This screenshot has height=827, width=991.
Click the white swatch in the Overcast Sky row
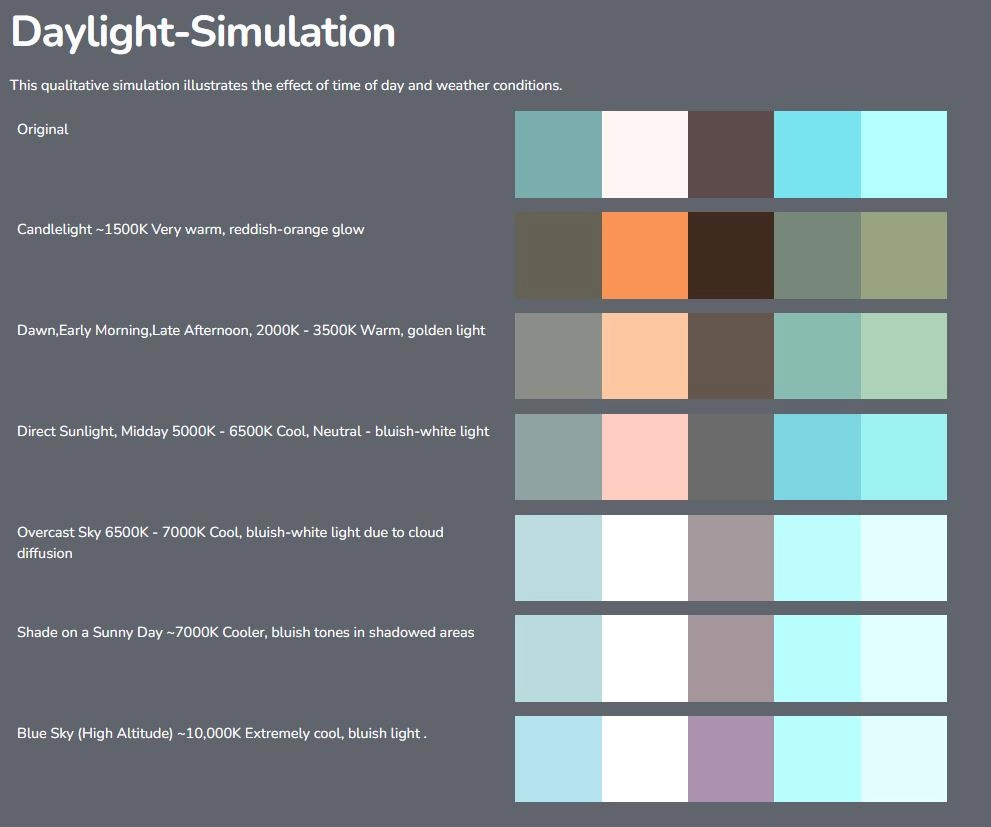(645, 558)
